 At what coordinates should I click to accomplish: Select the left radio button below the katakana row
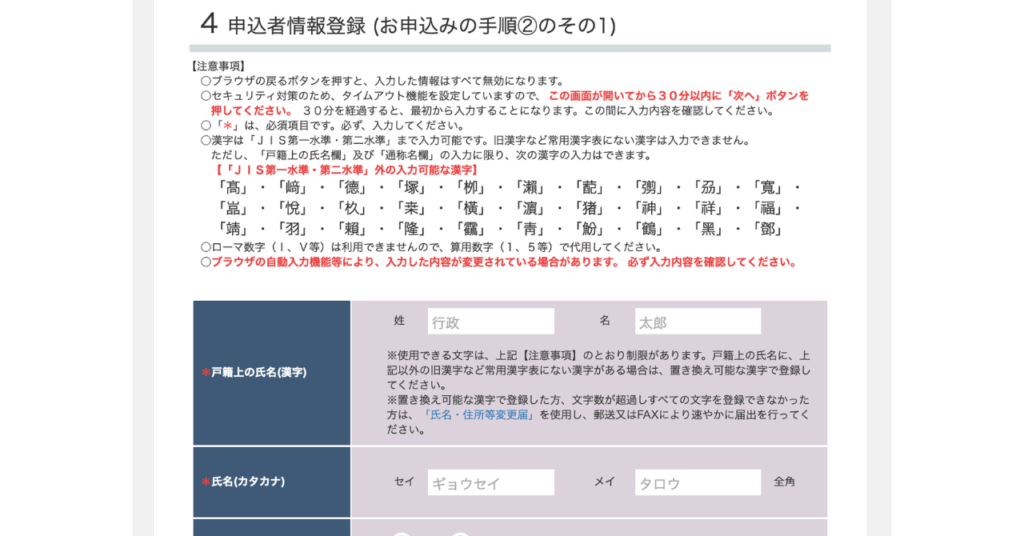point(401,533)
